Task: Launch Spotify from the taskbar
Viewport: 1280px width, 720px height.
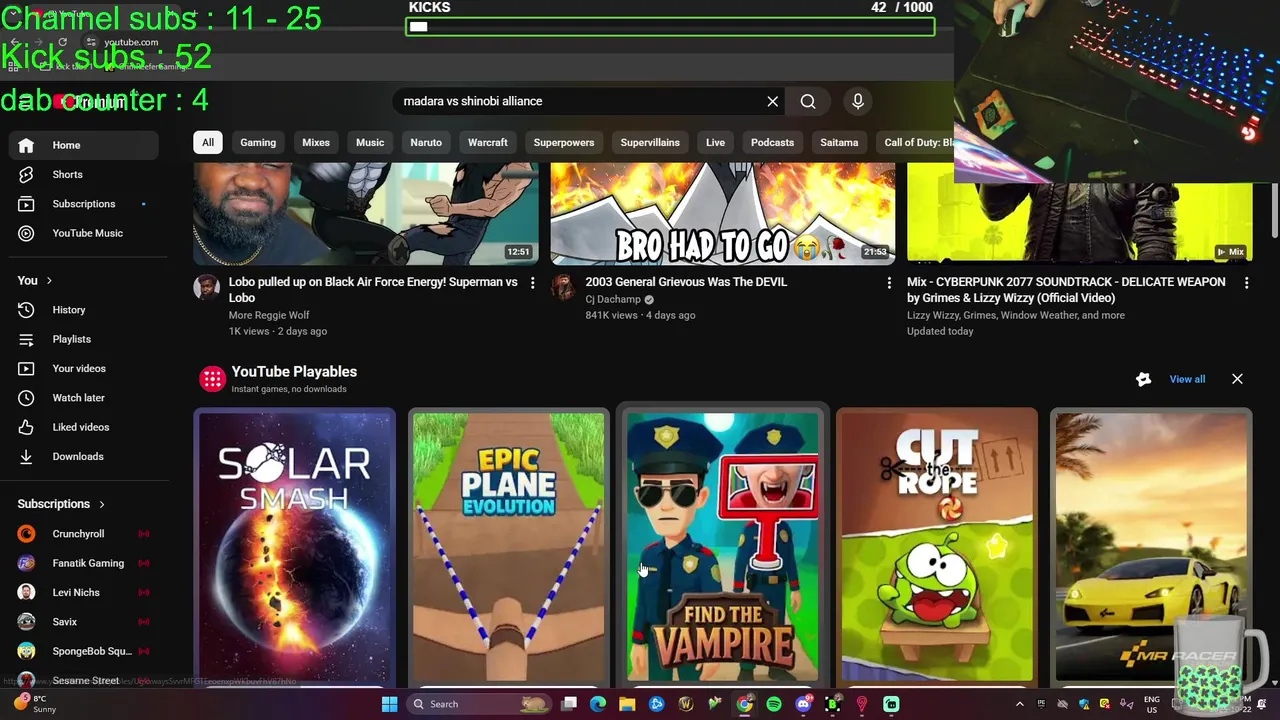Action: (x=774, y=704)
